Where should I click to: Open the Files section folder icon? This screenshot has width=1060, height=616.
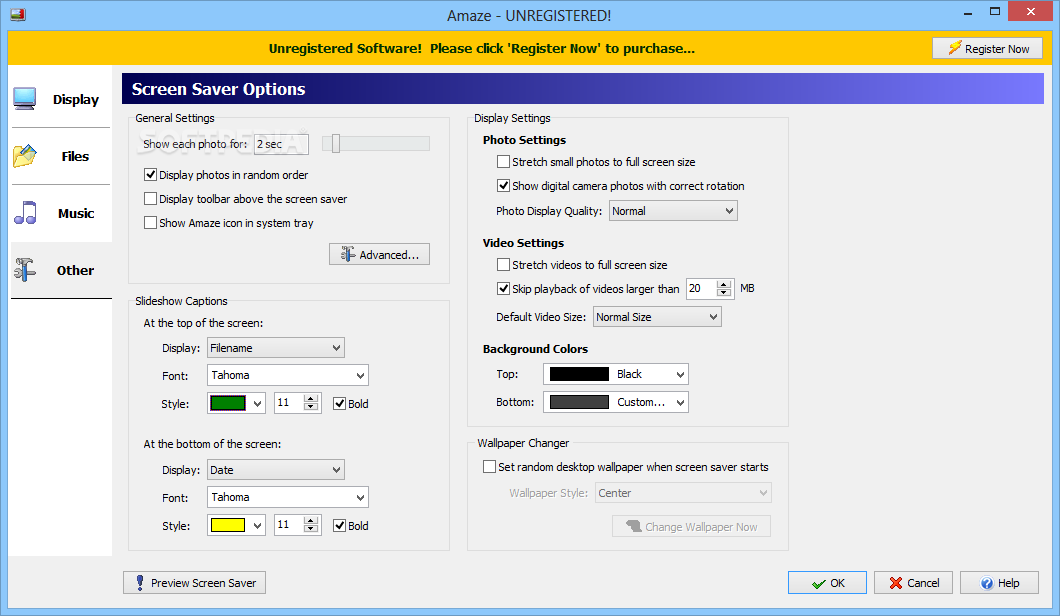click(x=25, y=156)
